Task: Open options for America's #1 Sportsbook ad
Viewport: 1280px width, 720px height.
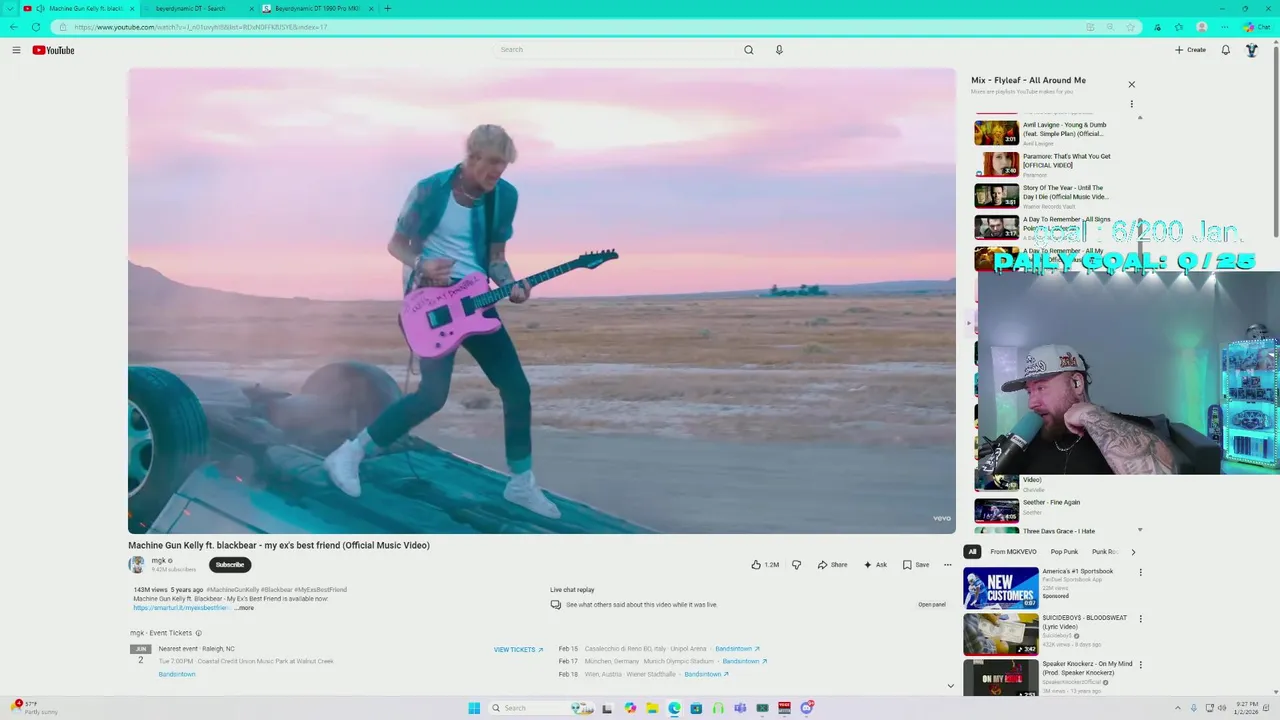Action: point(1140,573)
